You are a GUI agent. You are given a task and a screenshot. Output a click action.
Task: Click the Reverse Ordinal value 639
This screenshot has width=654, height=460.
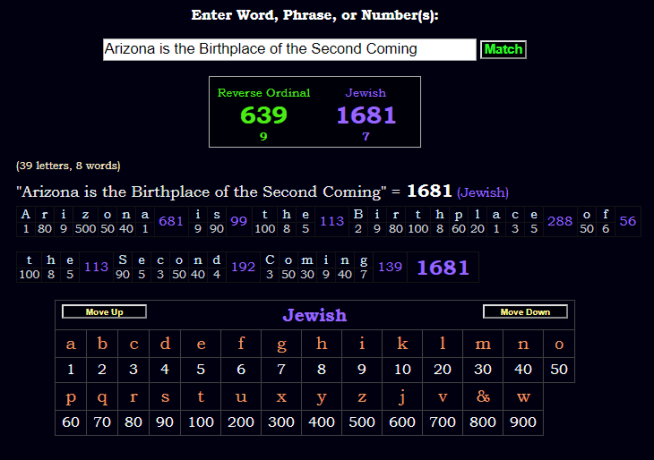tap(264, 115)
